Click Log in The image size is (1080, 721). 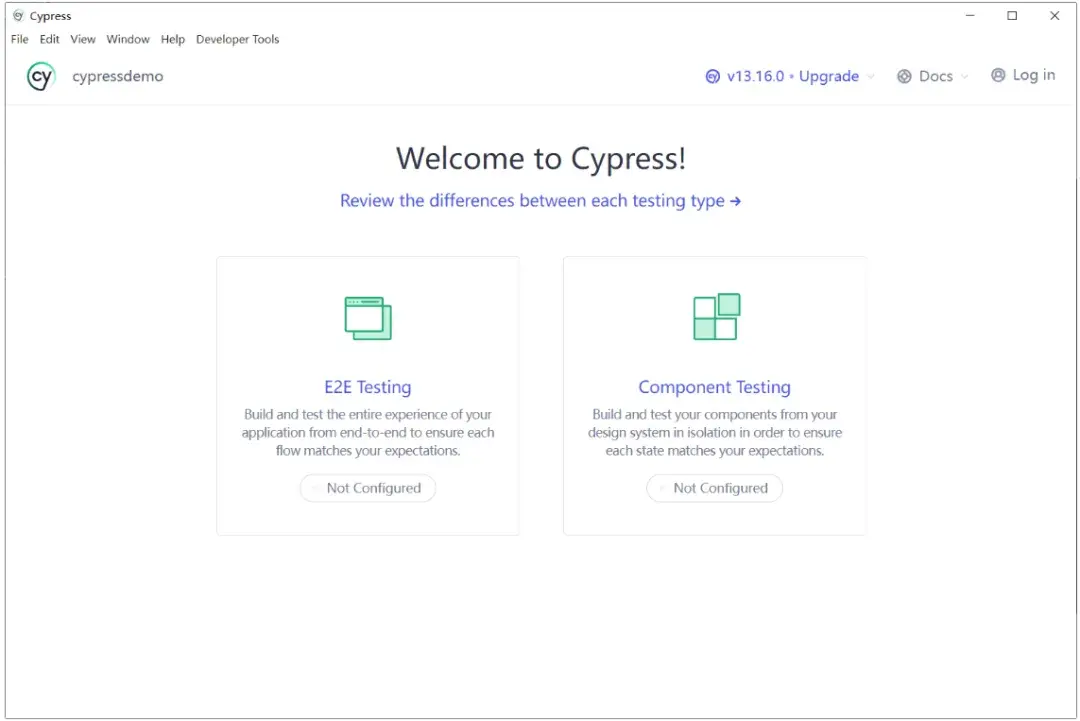tap(1033, 75)
